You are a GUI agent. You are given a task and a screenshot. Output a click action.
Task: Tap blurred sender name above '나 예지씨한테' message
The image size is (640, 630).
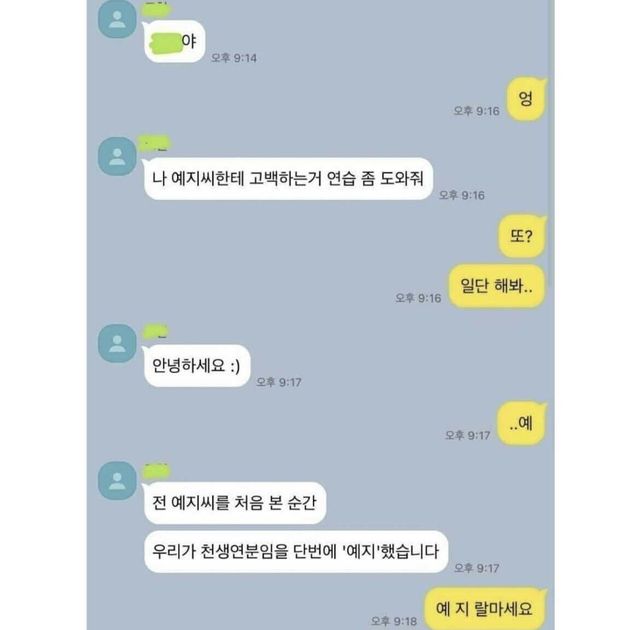[x=154, y=143]
